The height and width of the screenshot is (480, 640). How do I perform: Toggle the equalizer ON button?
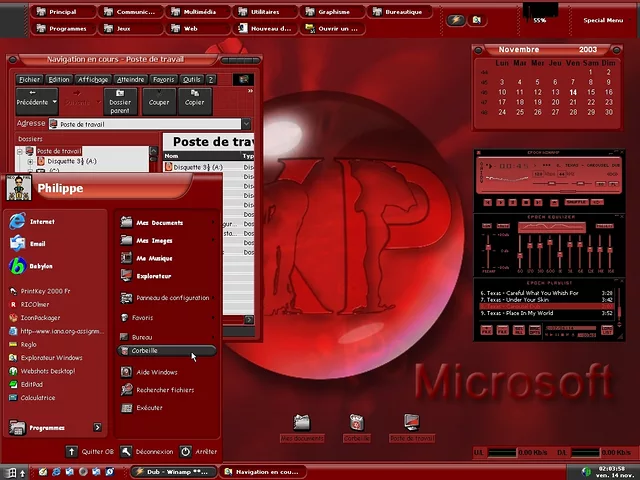point(485,225)
